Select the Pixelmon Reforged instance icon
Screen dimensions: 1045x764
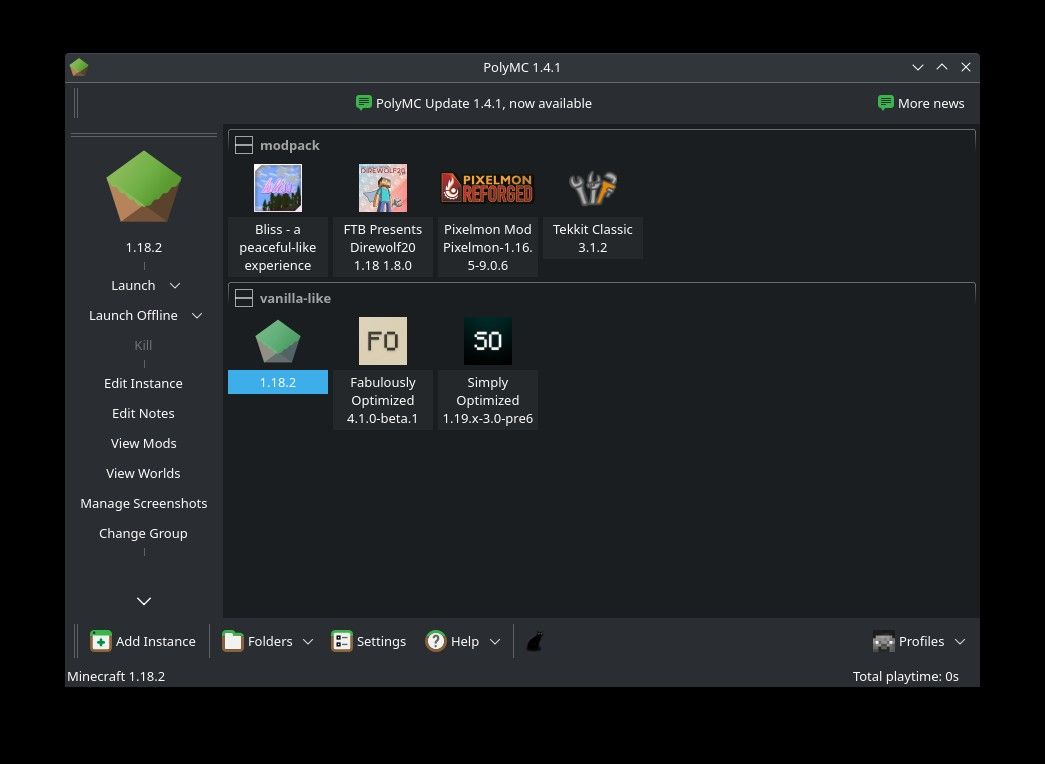pyautogui.click(x=487, y=188)
